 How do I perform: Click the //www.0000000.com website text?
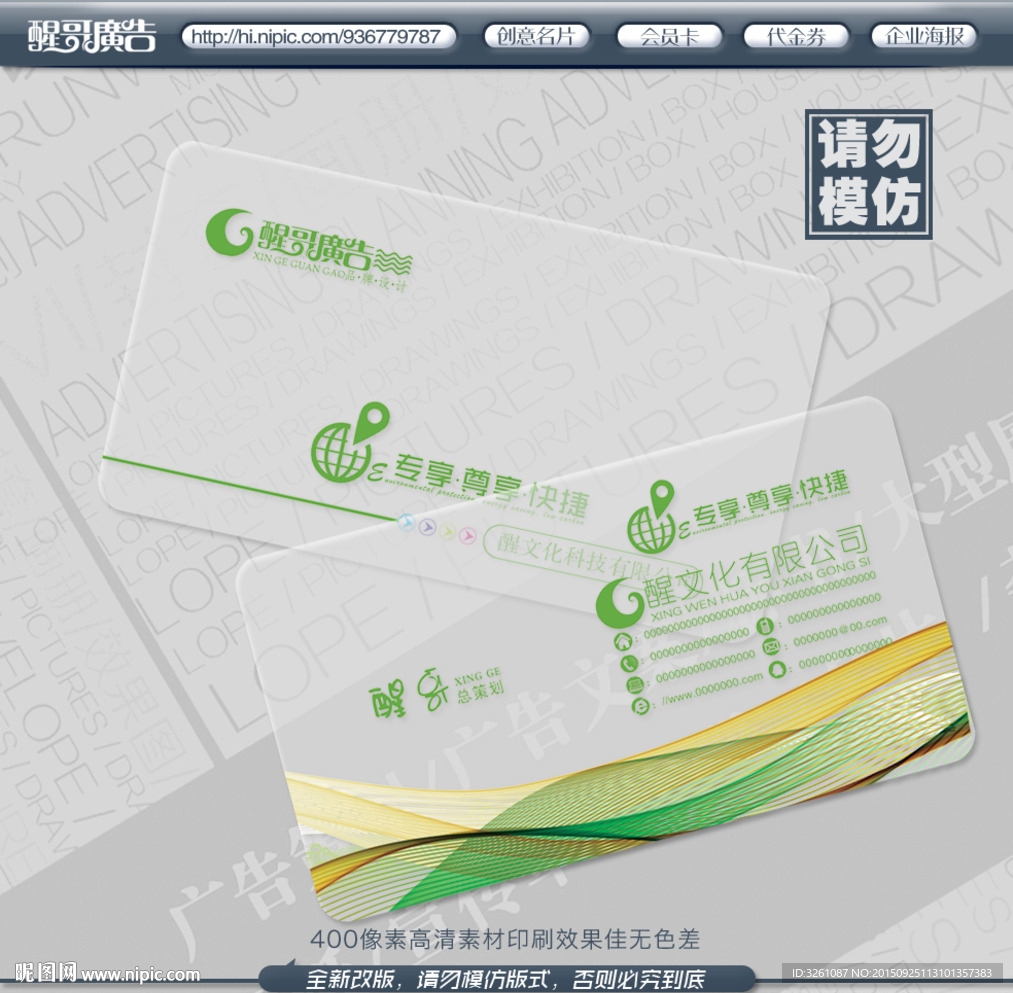pyautogui.click(x=712, y=691)
